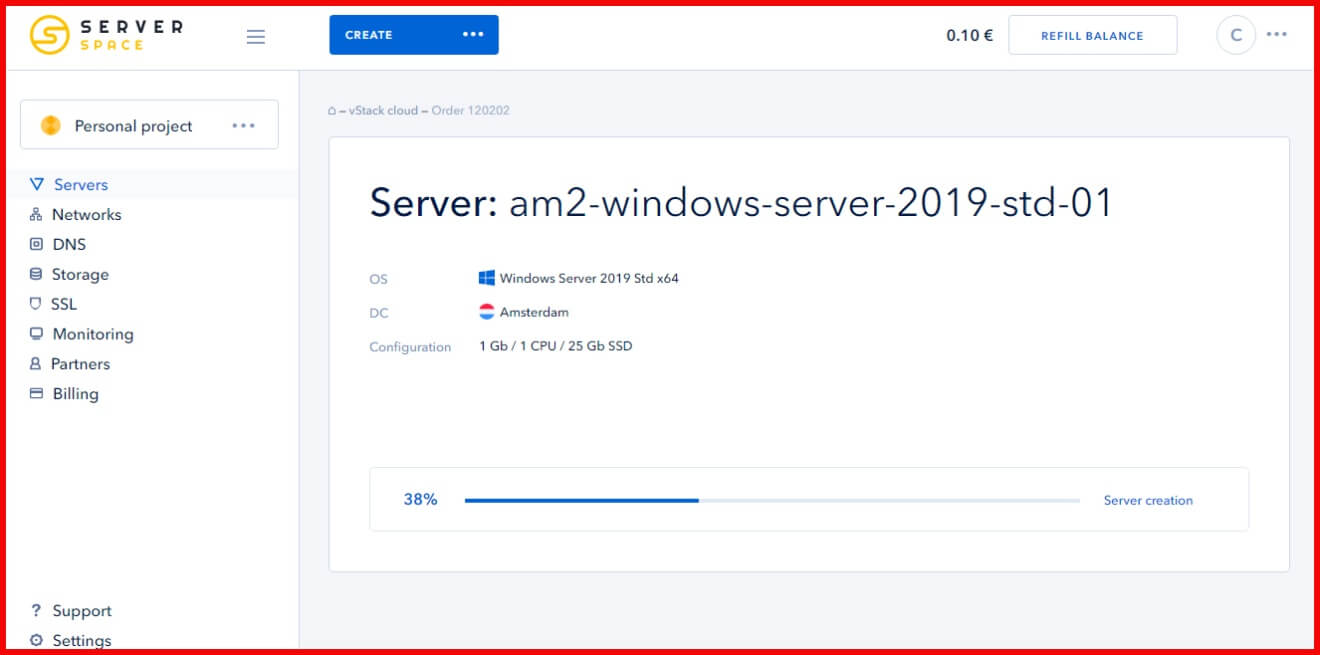Image resolution: width=1320 pixels, height=655 pixels.
Task: Click the Networks icon
Action: [x=36, y=214]
